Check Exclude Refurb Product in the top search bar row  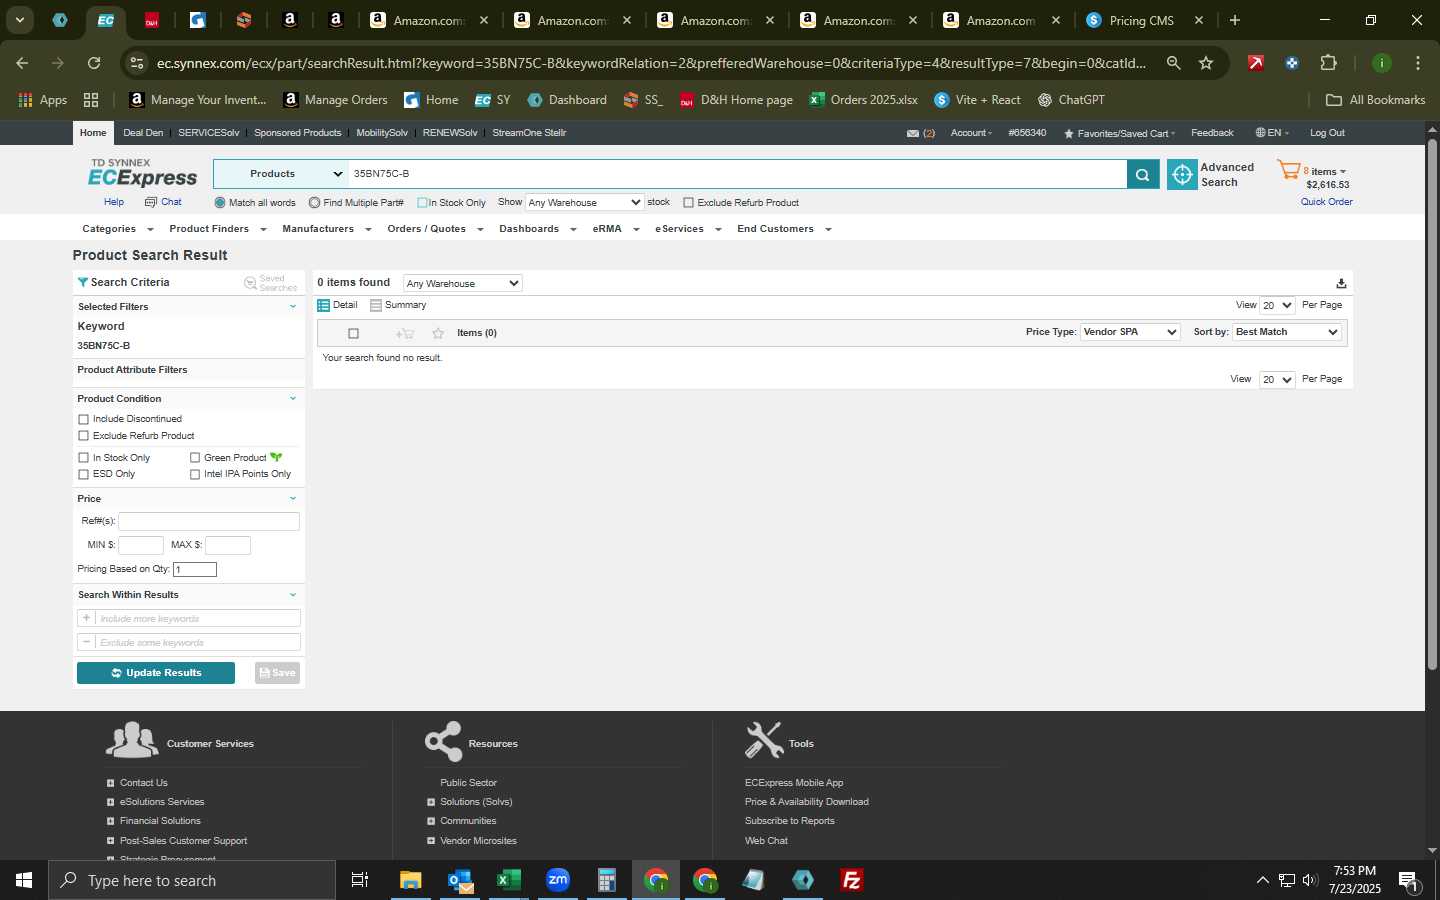click(x=688, y=203)
